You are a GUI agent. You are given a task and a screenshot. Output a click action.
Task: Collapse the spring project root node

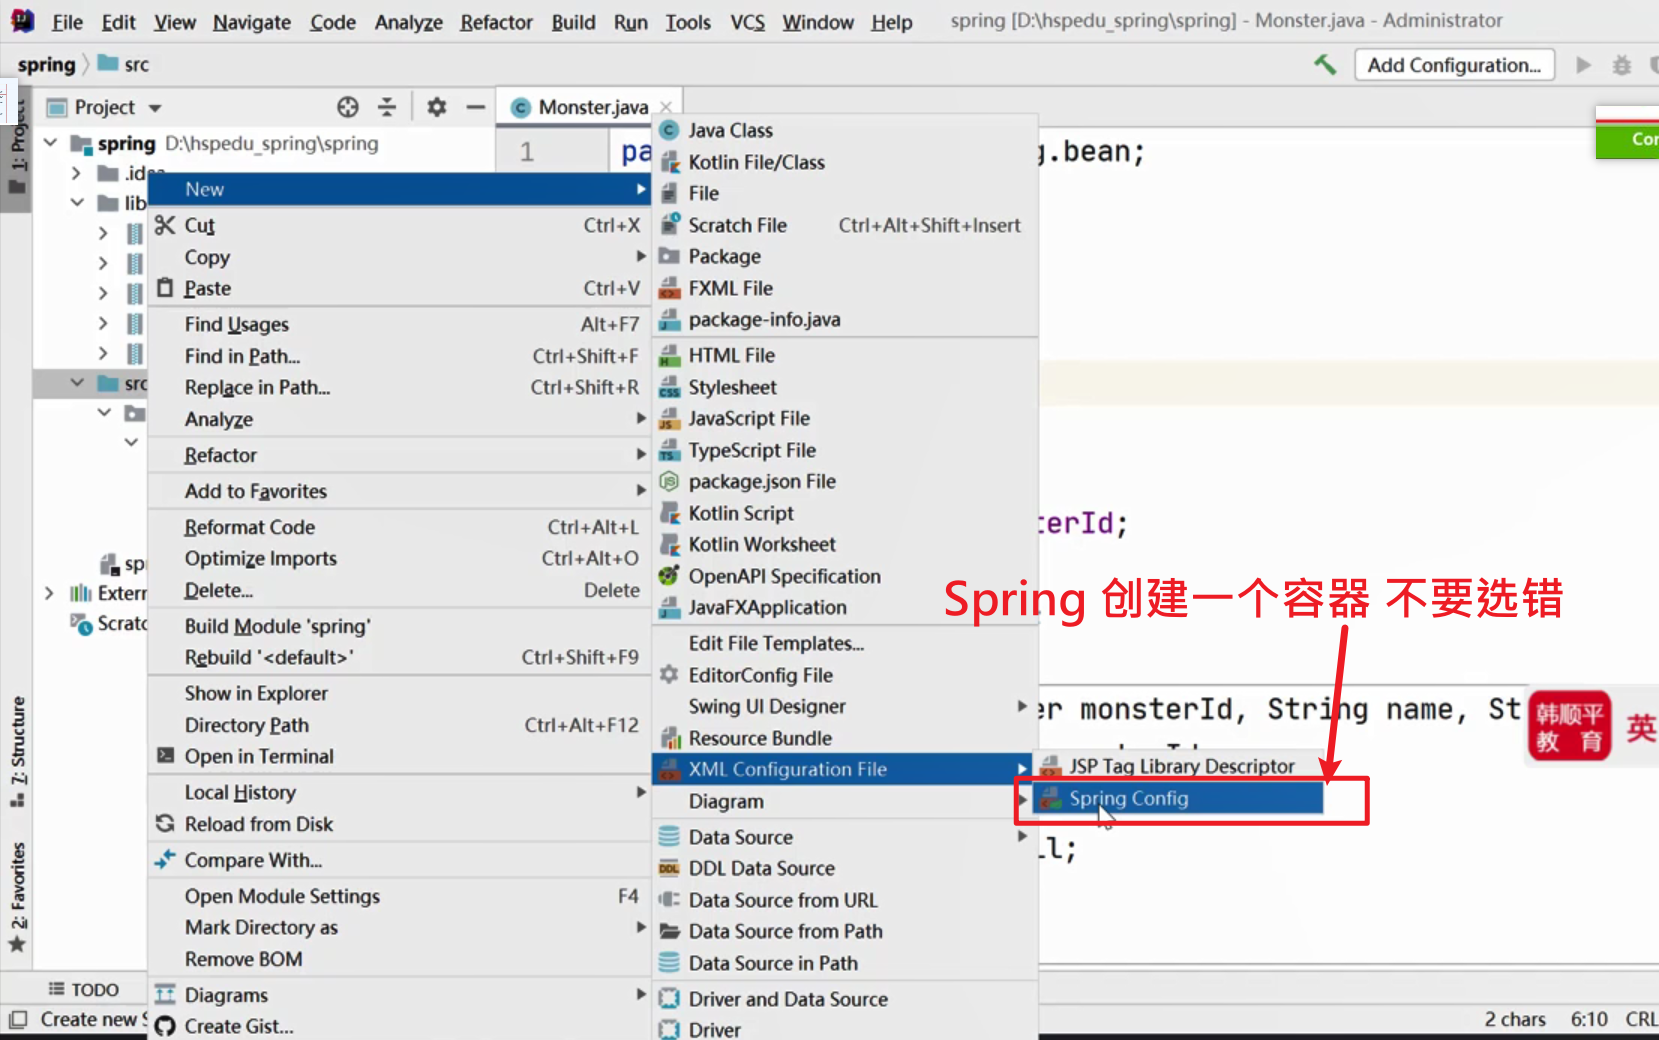coord(50,143)
